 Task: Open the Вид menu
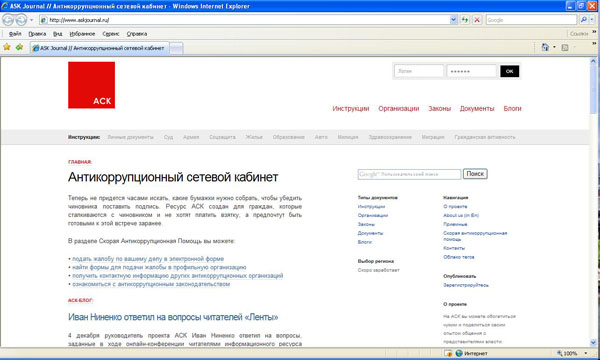(58, 34)
